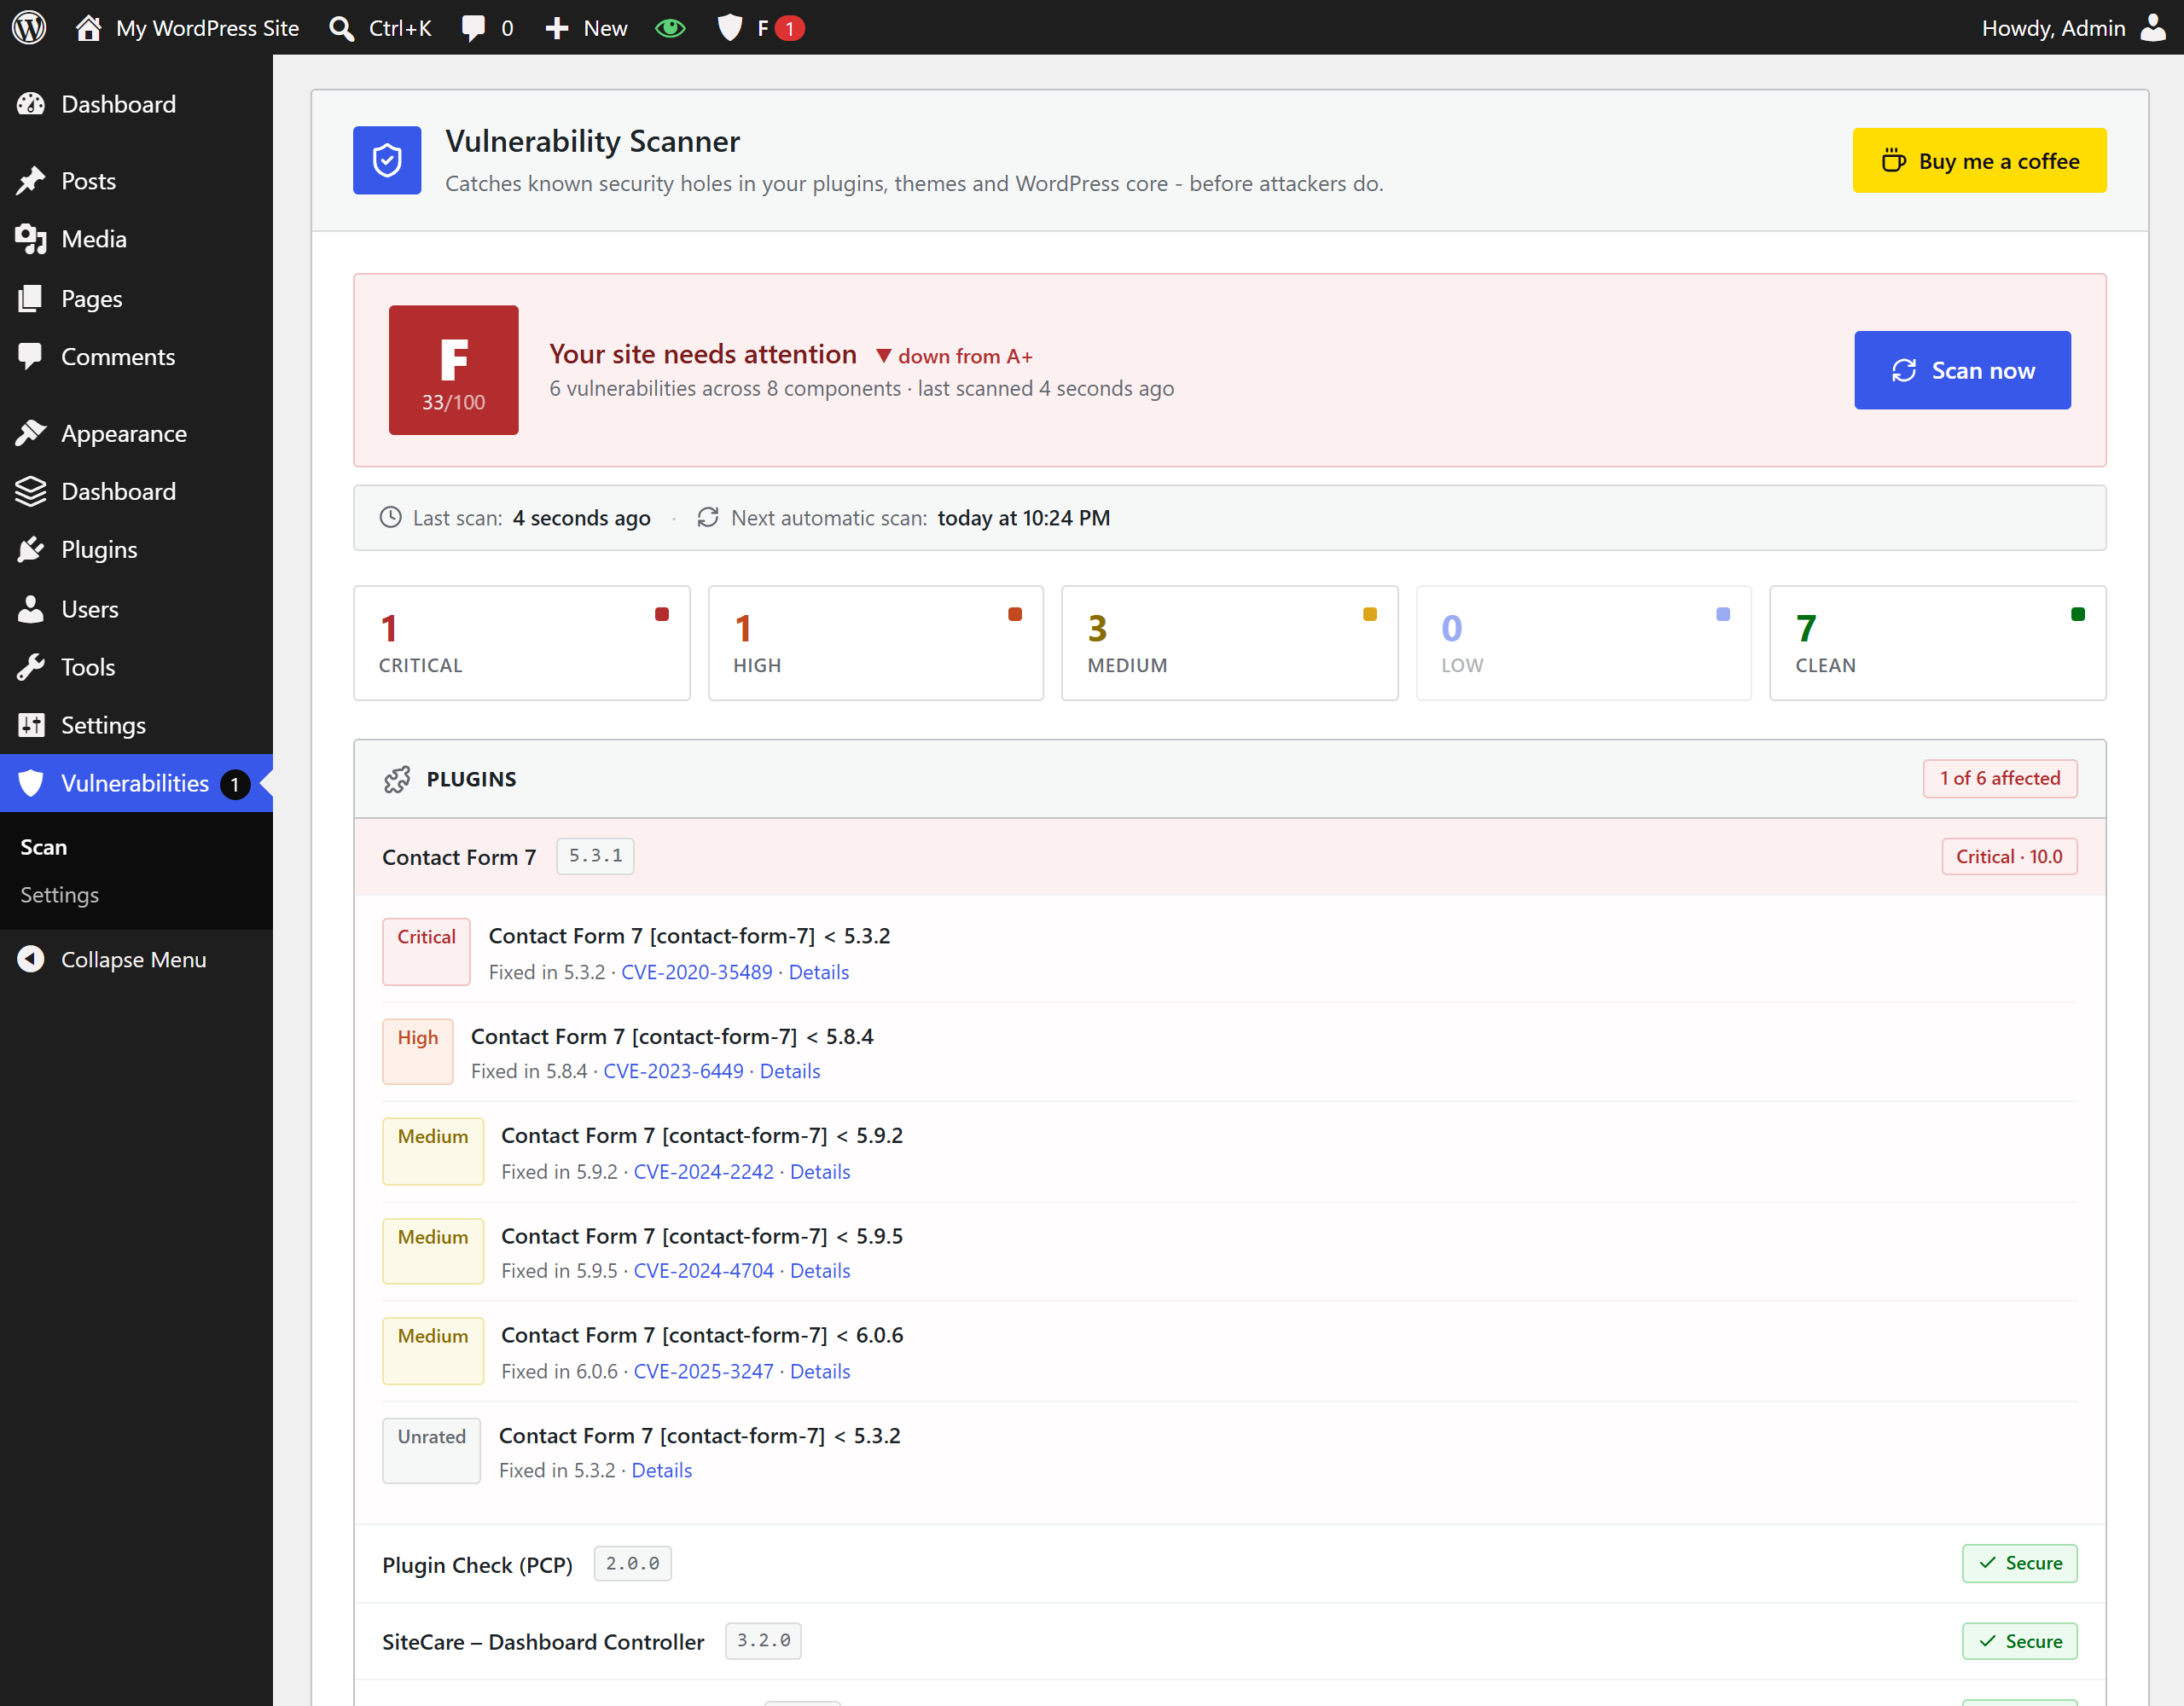Open Pages sidebar item
This screenshot has width=2184, height=1706.
(136, 298)
